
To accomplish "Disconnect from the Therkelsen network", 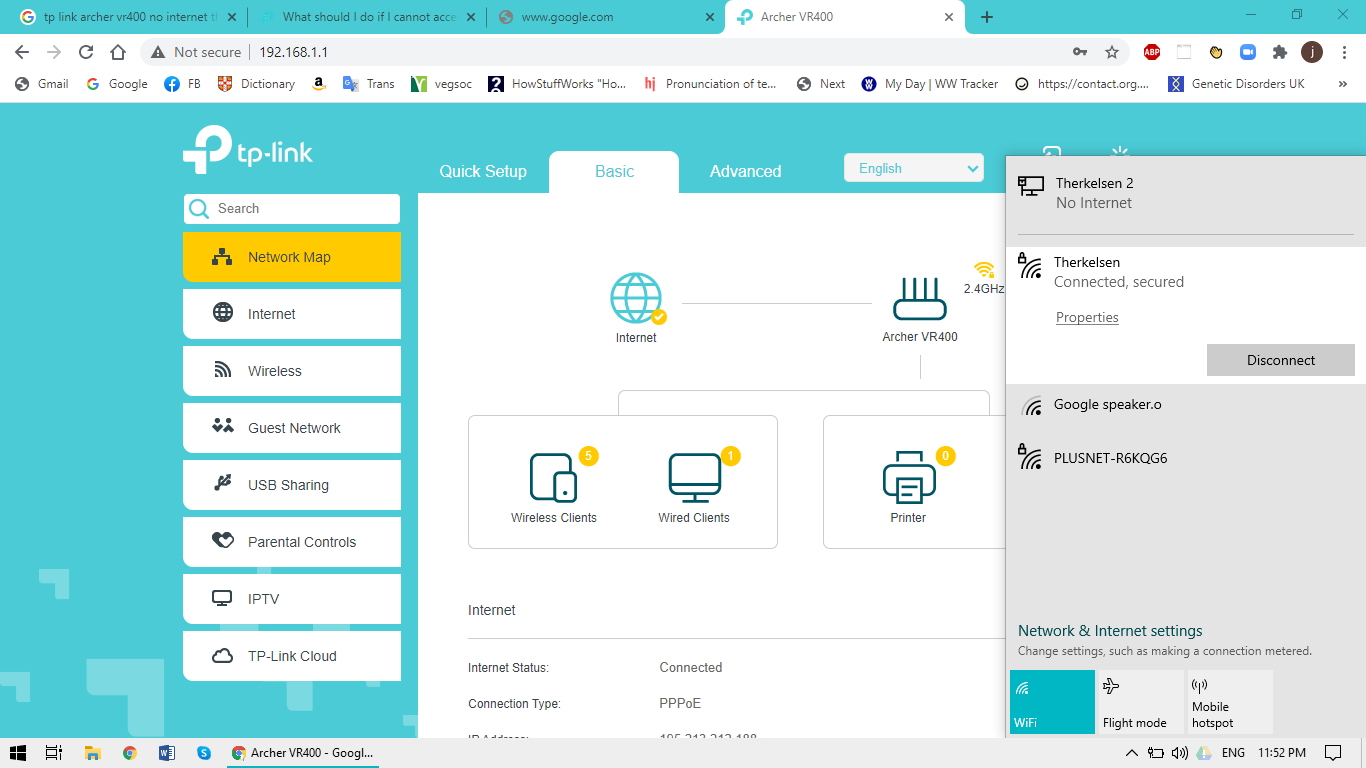I will pyautogui.click(x=1280, y=360).
